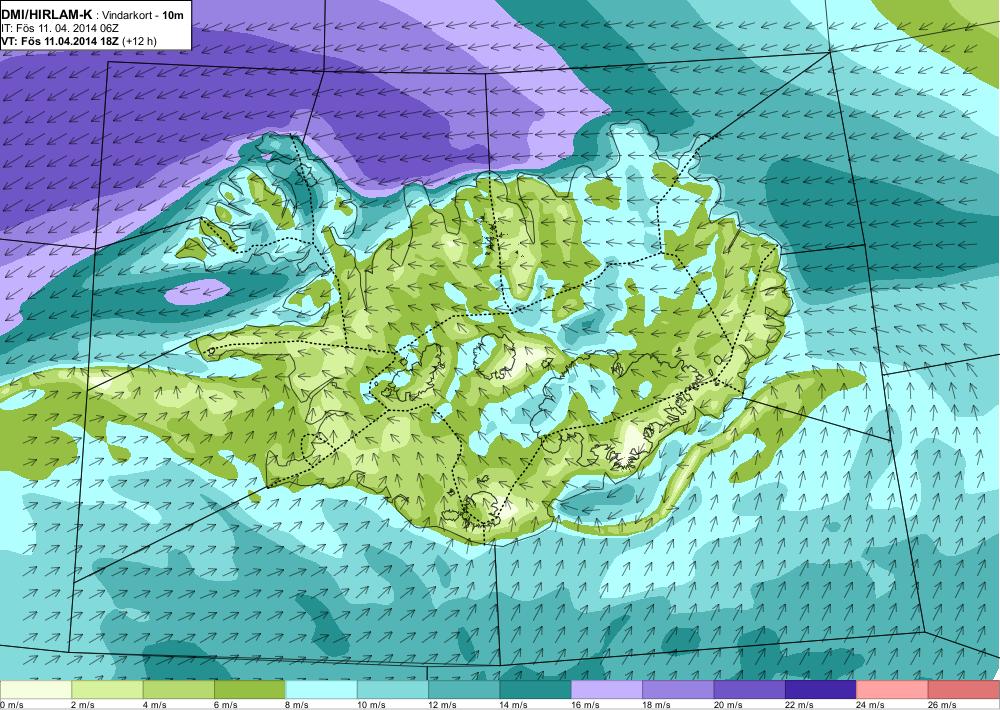The height and width of the screenshot is (710, 1000).
Task: Click the '14 m/s' legend label
Action: (x=514, y=705)
